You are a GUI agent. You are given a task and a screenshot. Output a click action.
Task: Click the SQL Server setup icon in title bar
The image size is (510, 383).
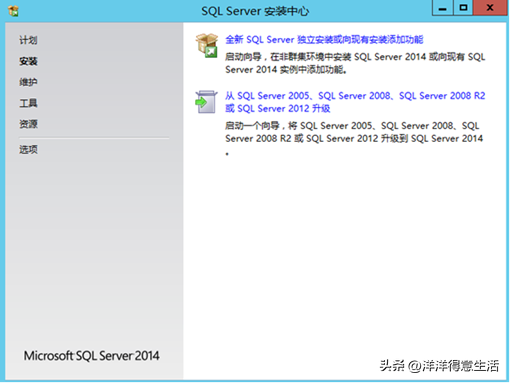click(14, 11)
